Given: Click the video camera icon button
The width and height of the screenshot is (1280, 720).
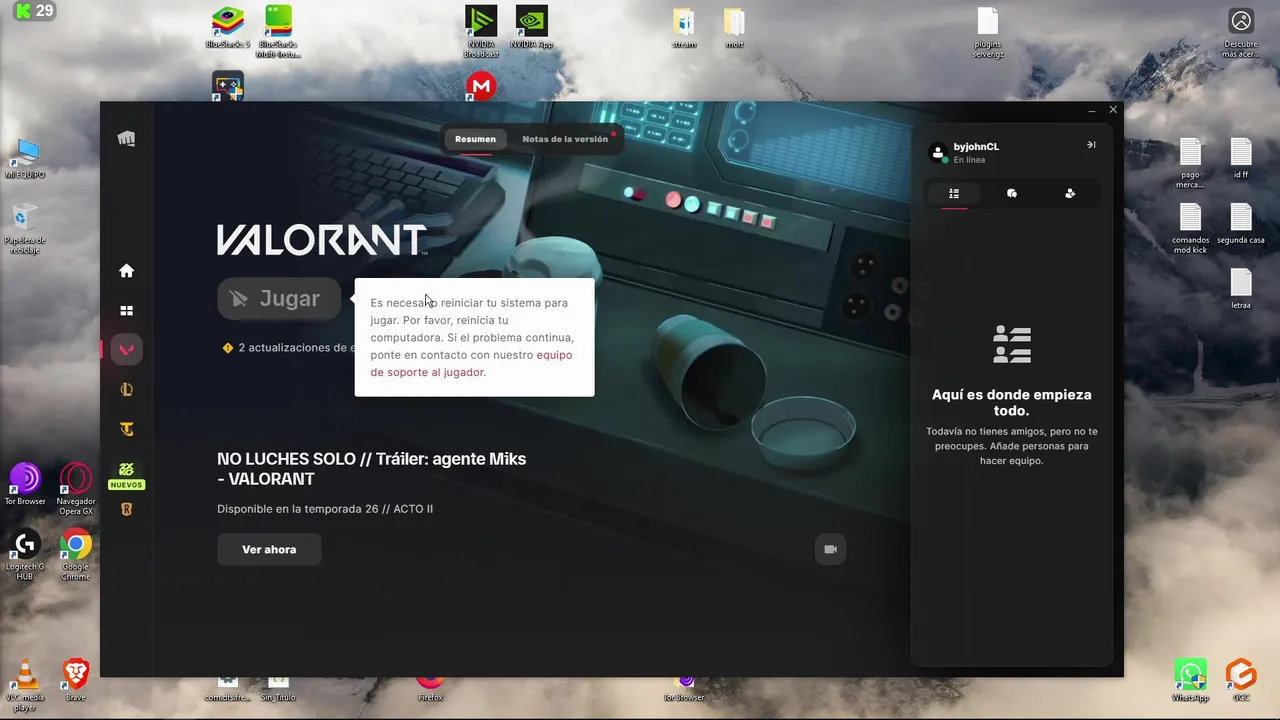Looking at the screenshot, I should [x=830, y=549].
